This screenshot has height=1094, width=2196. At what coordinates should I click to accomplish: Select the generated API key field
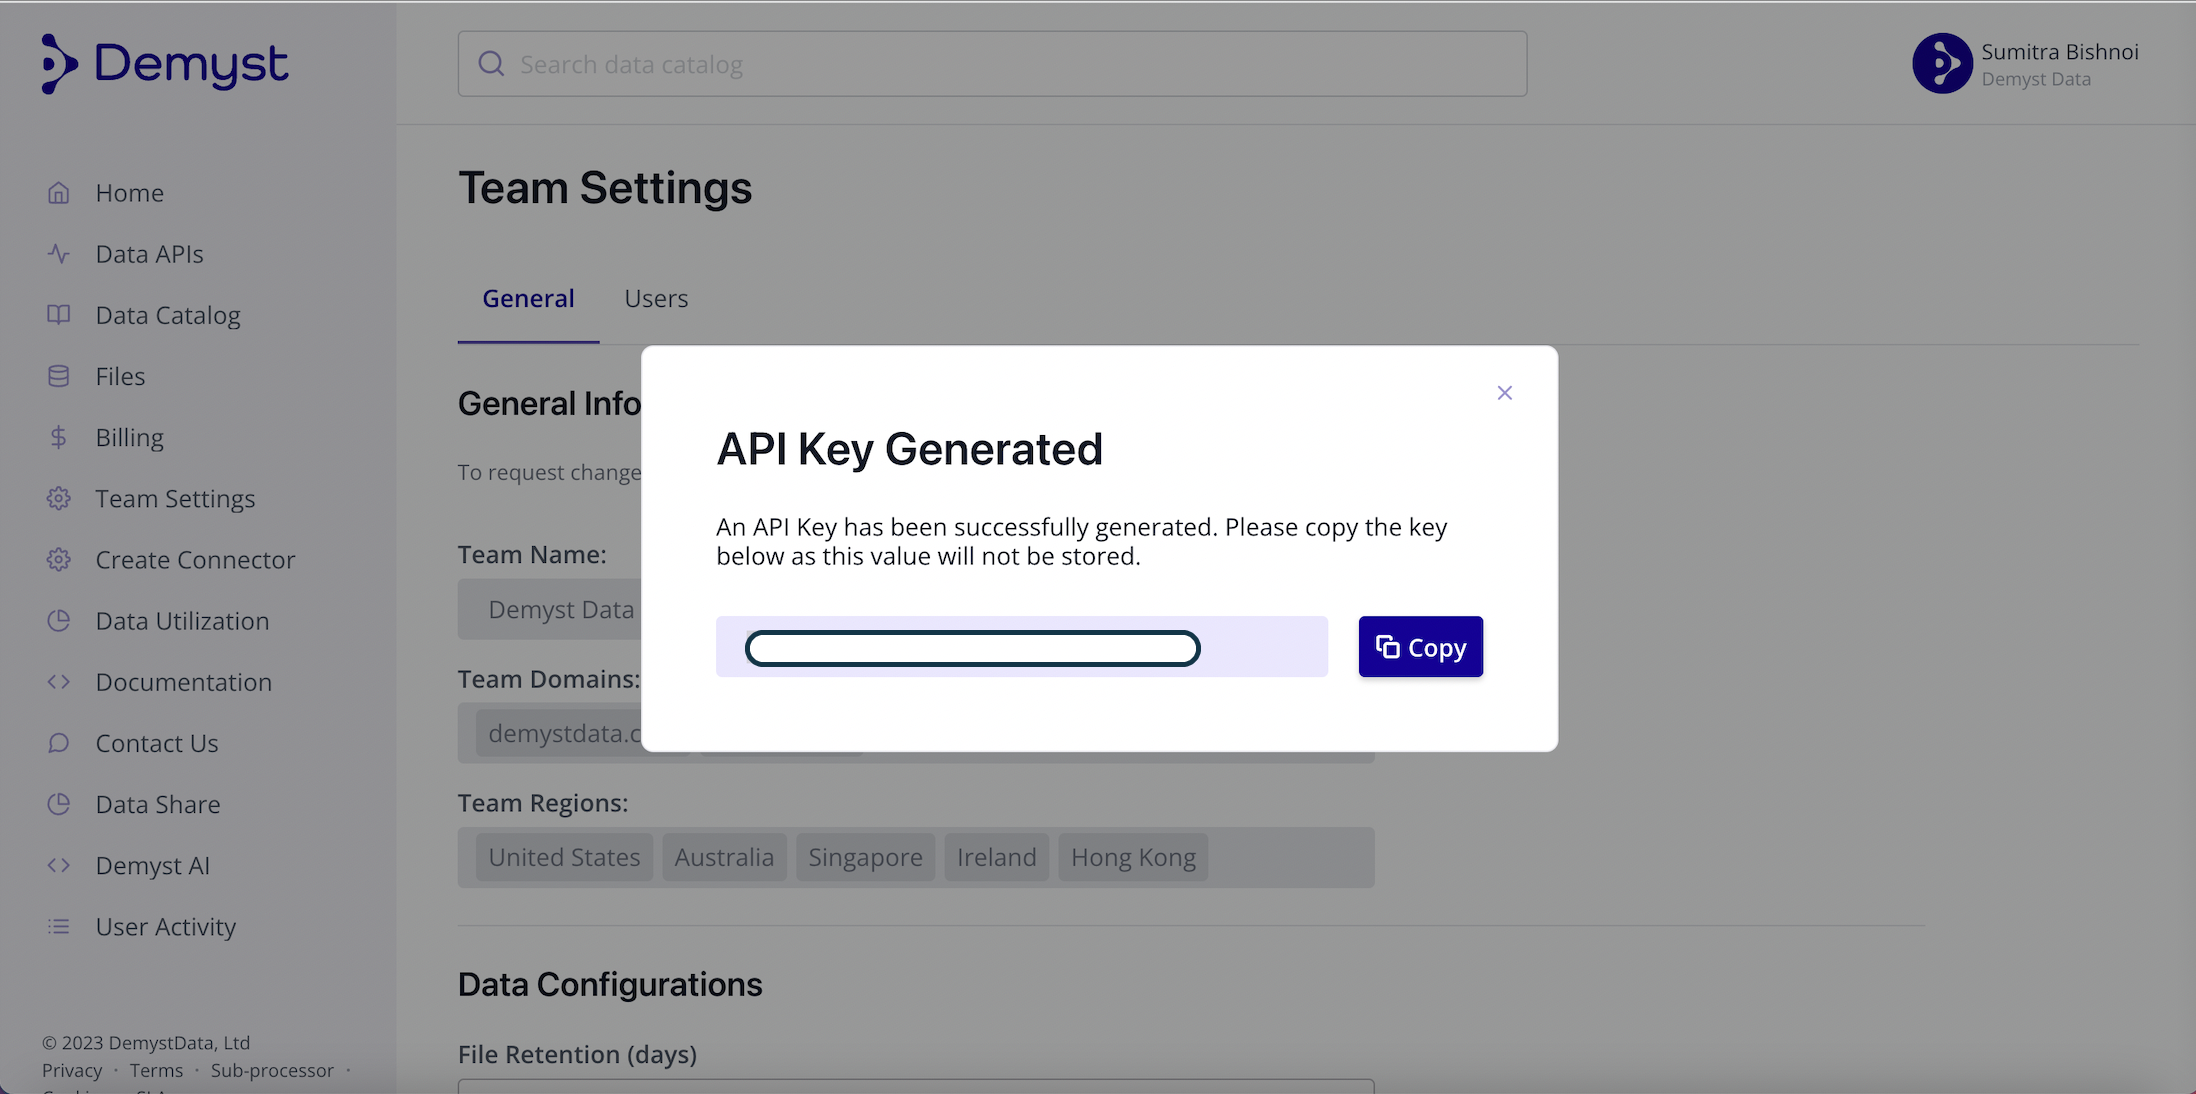click(972, 648)
